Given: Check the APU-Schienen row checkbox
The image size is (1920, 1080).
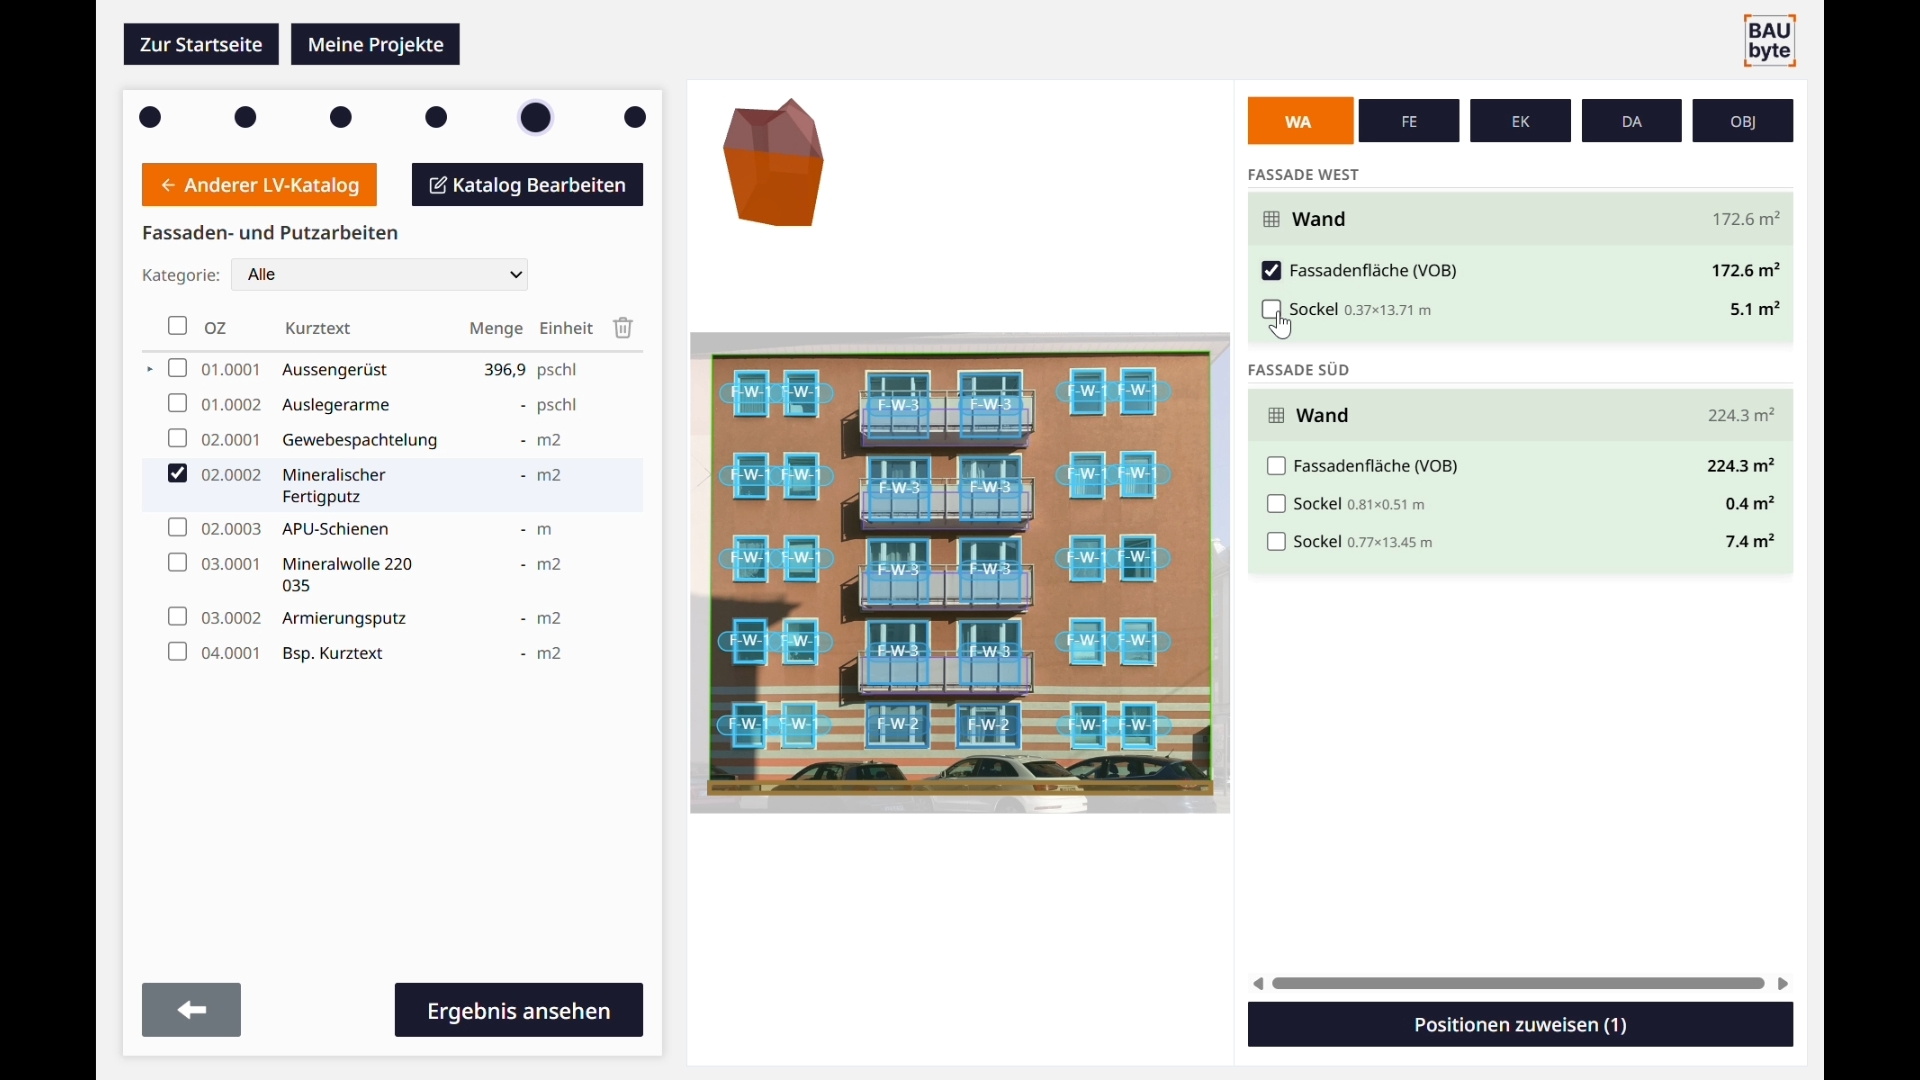Looking at the screenshot, I should point(178,528).
